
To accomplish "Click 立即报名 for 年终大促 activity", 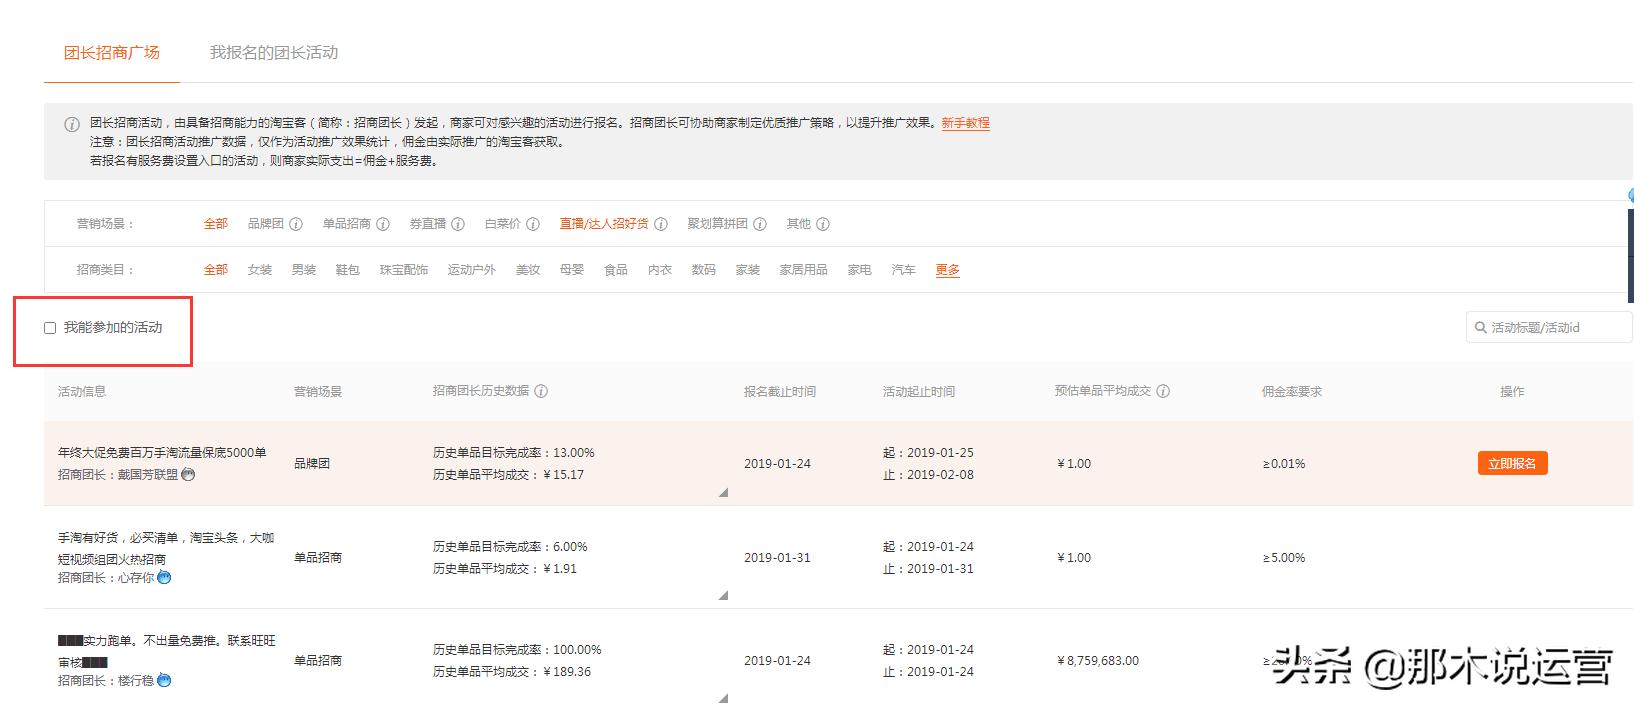I will pos(1512,463).
